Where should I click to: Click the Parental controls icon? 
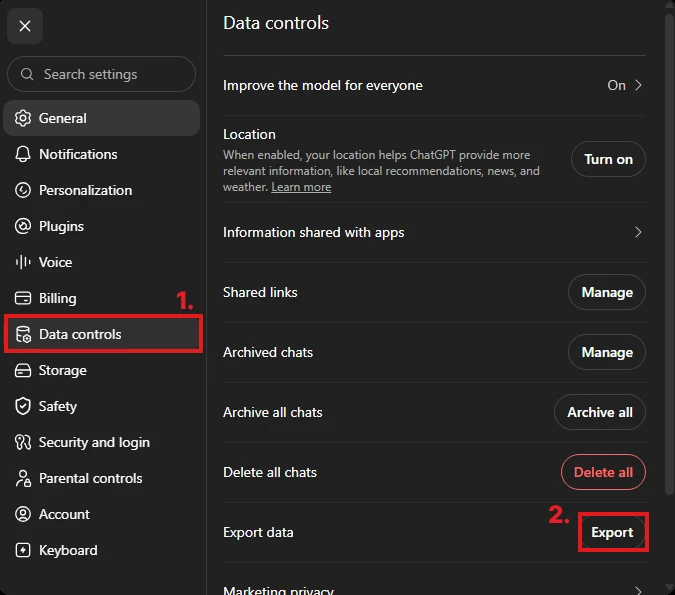pyautogui.click(x=23, y=478)
